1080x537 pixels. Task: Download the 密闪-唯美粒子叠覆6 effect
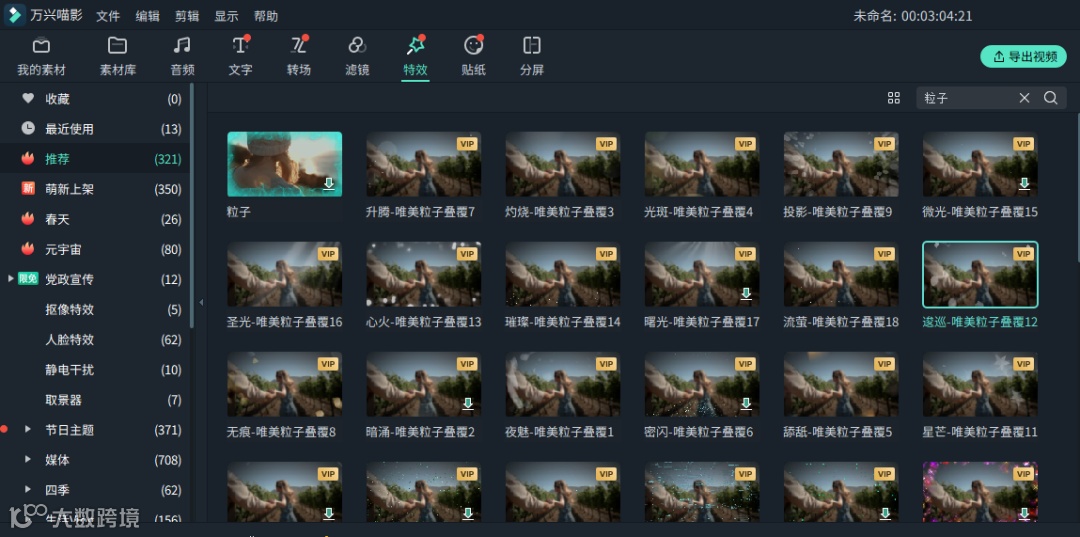[746, 404]
